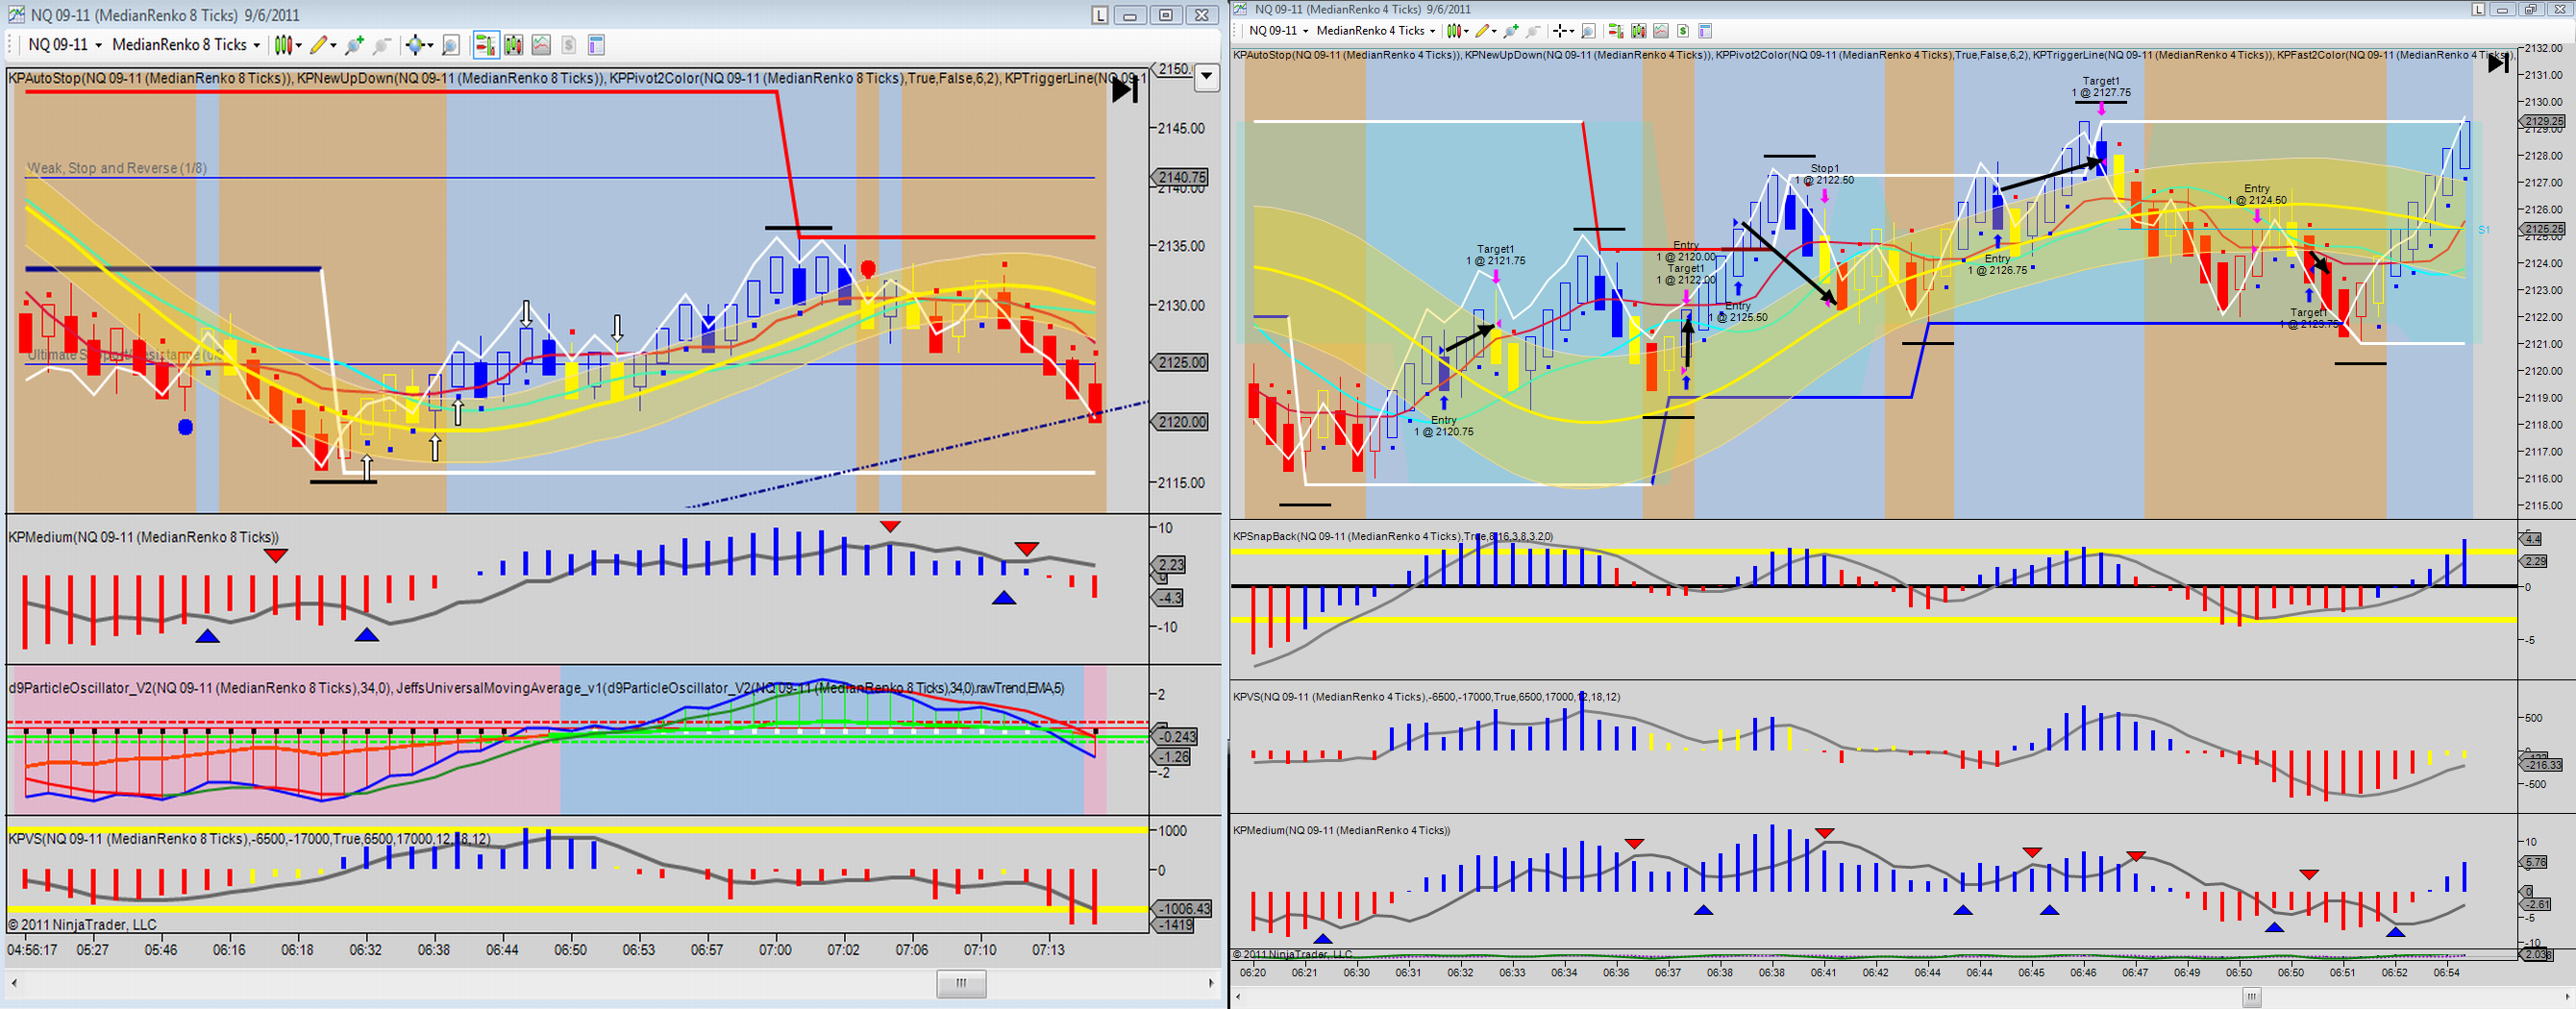Click zoom out icon in 4 Ticks chart toolbar
The width and height of the screenshot is (2576, 1009).
[1533, 31]
